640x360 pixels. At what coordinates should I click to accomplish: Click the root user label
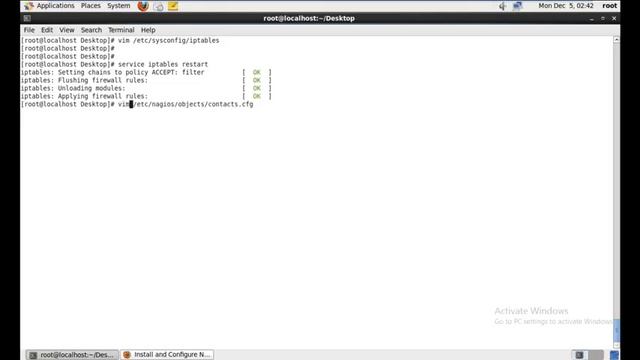[x=609, y=6]
